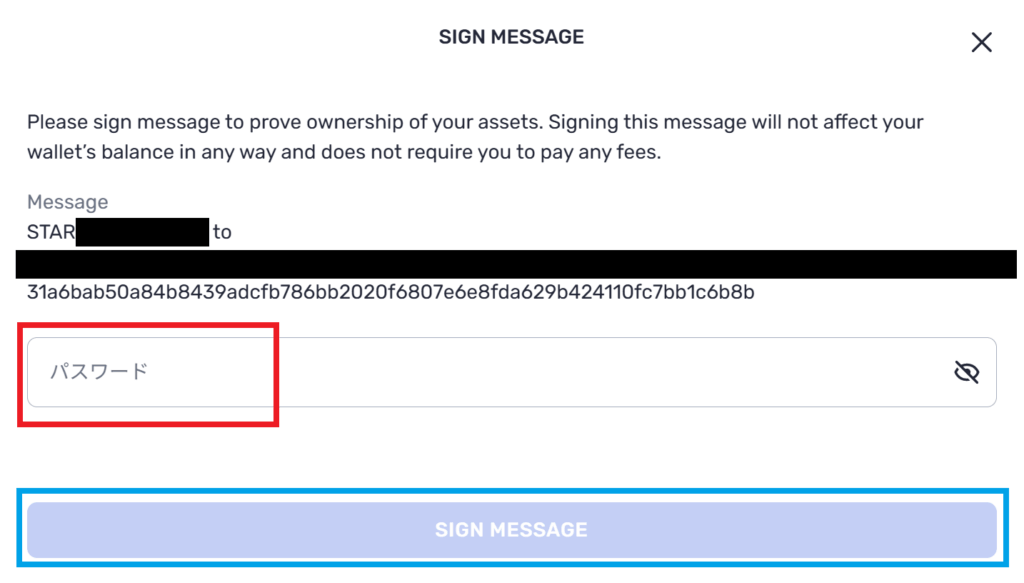Toggle password visibility with the eye icon
1024x583 pixels.
(x=967, y=372)
